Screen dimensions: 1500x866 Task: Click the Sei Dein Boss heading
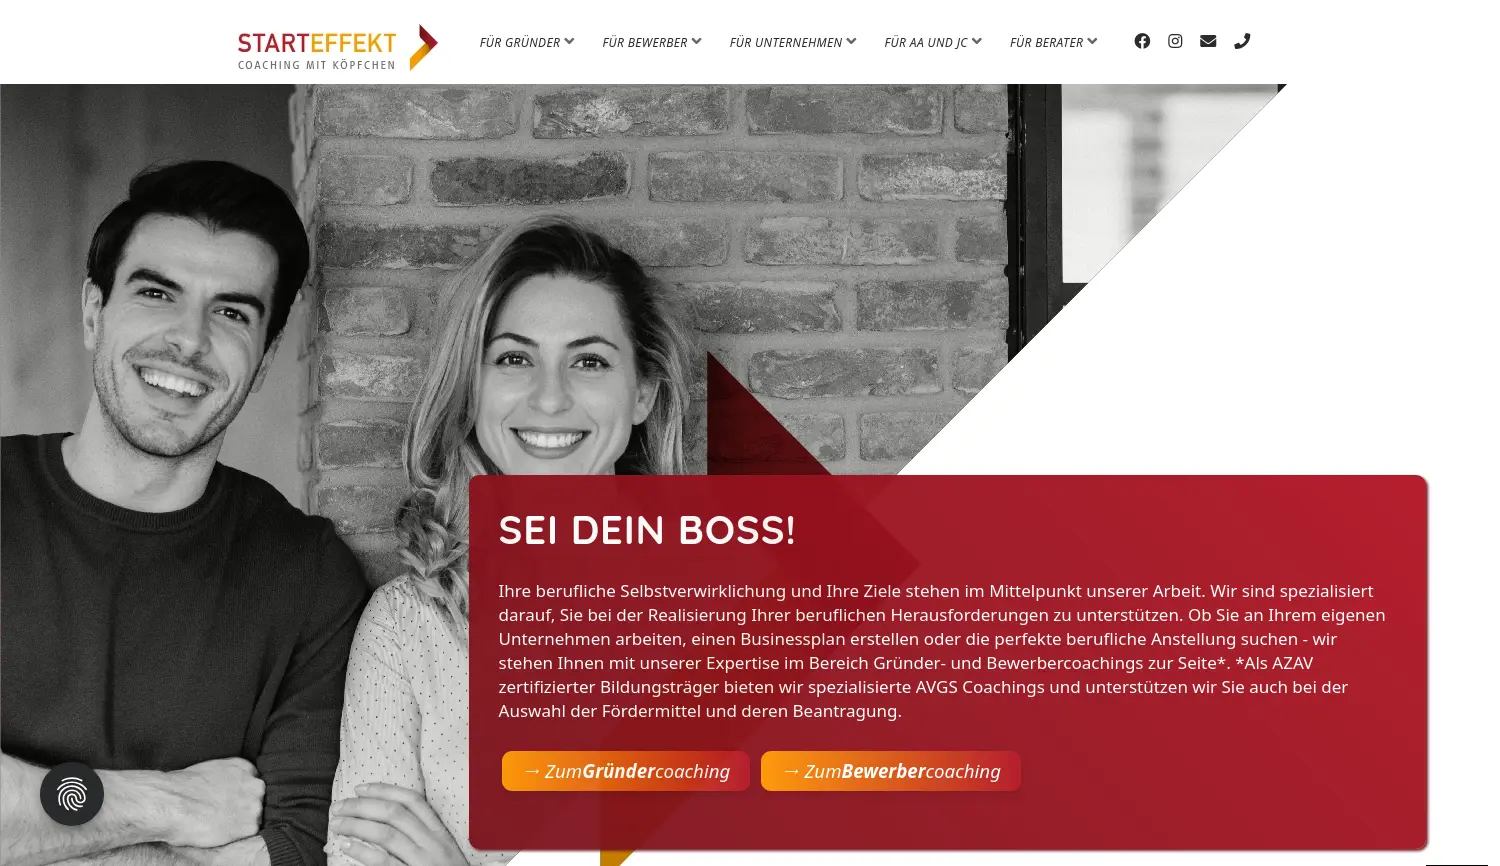click(x=647, y=530)
